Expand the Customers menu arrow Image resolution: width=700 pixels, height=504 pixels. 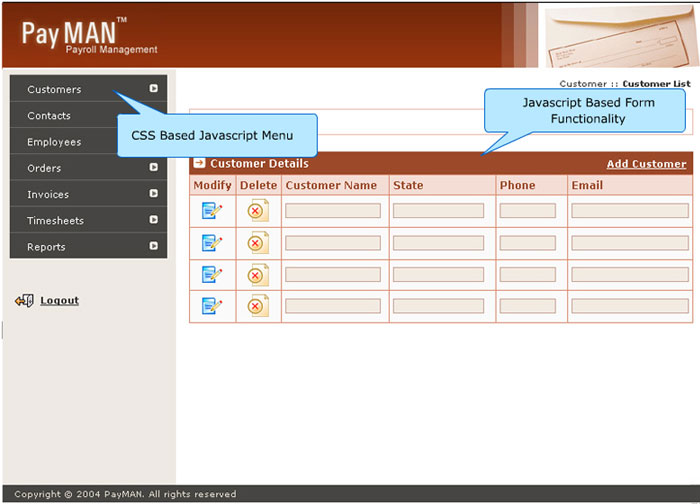tap(154, 88)
